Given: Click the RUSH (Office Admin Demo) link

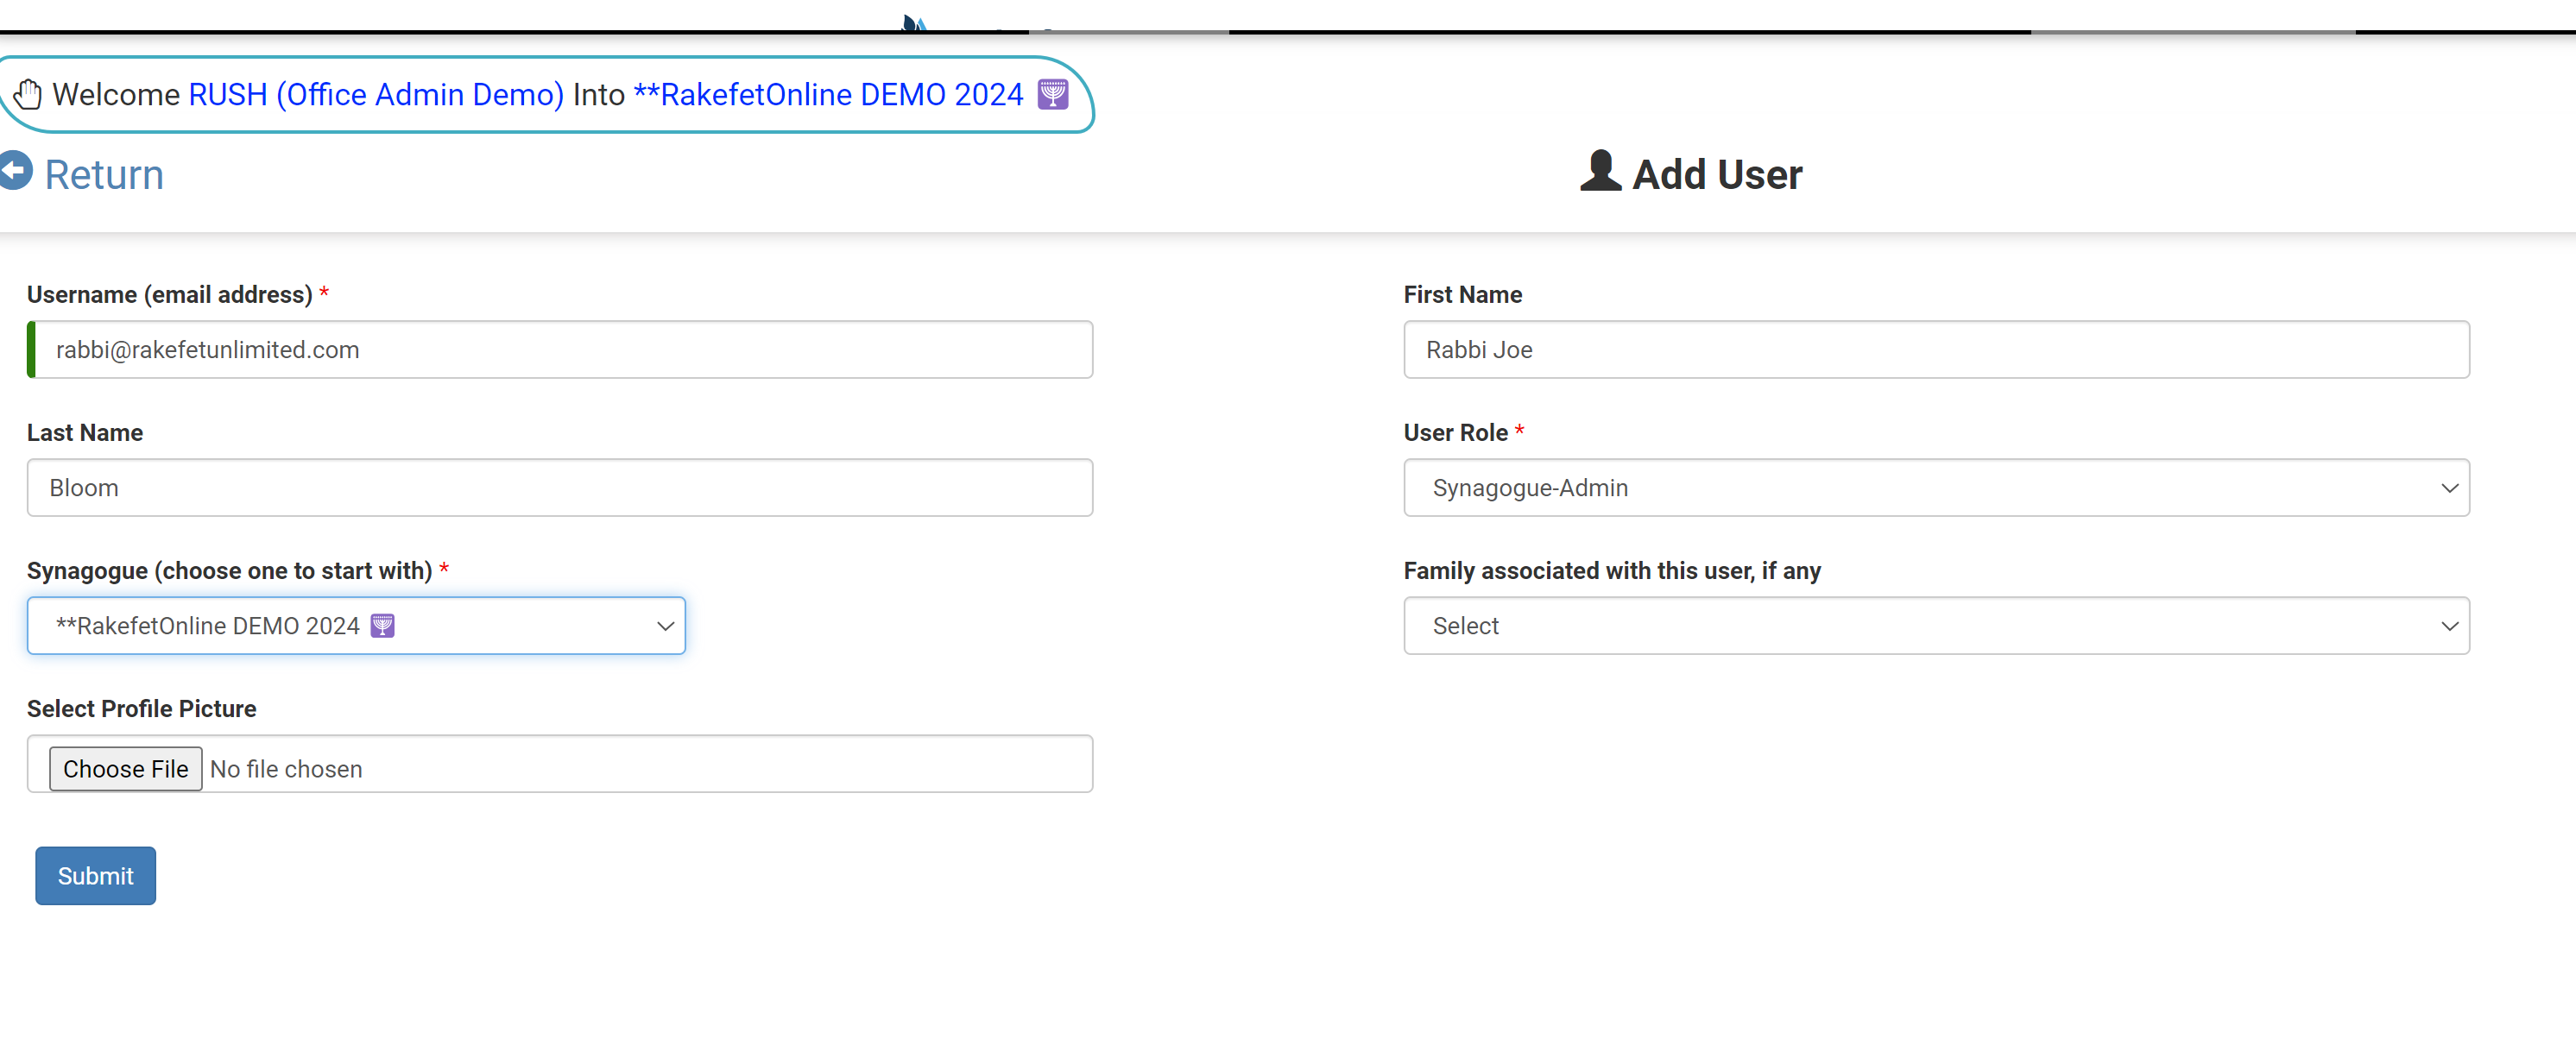Looking at the screenshot, I should tap(376, 94).
